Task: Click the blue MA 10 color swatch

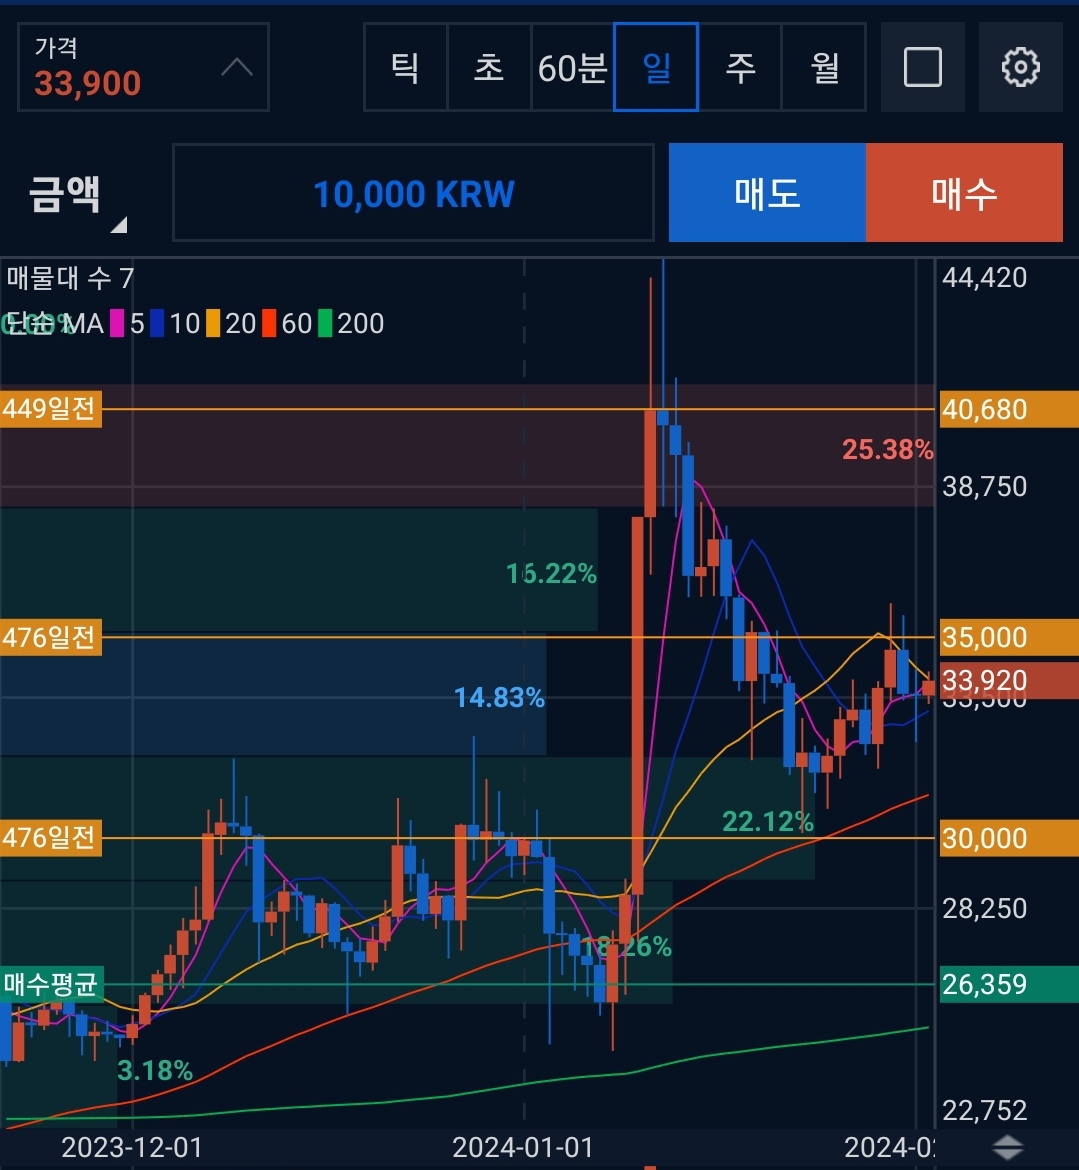Action: click(157, 324)
